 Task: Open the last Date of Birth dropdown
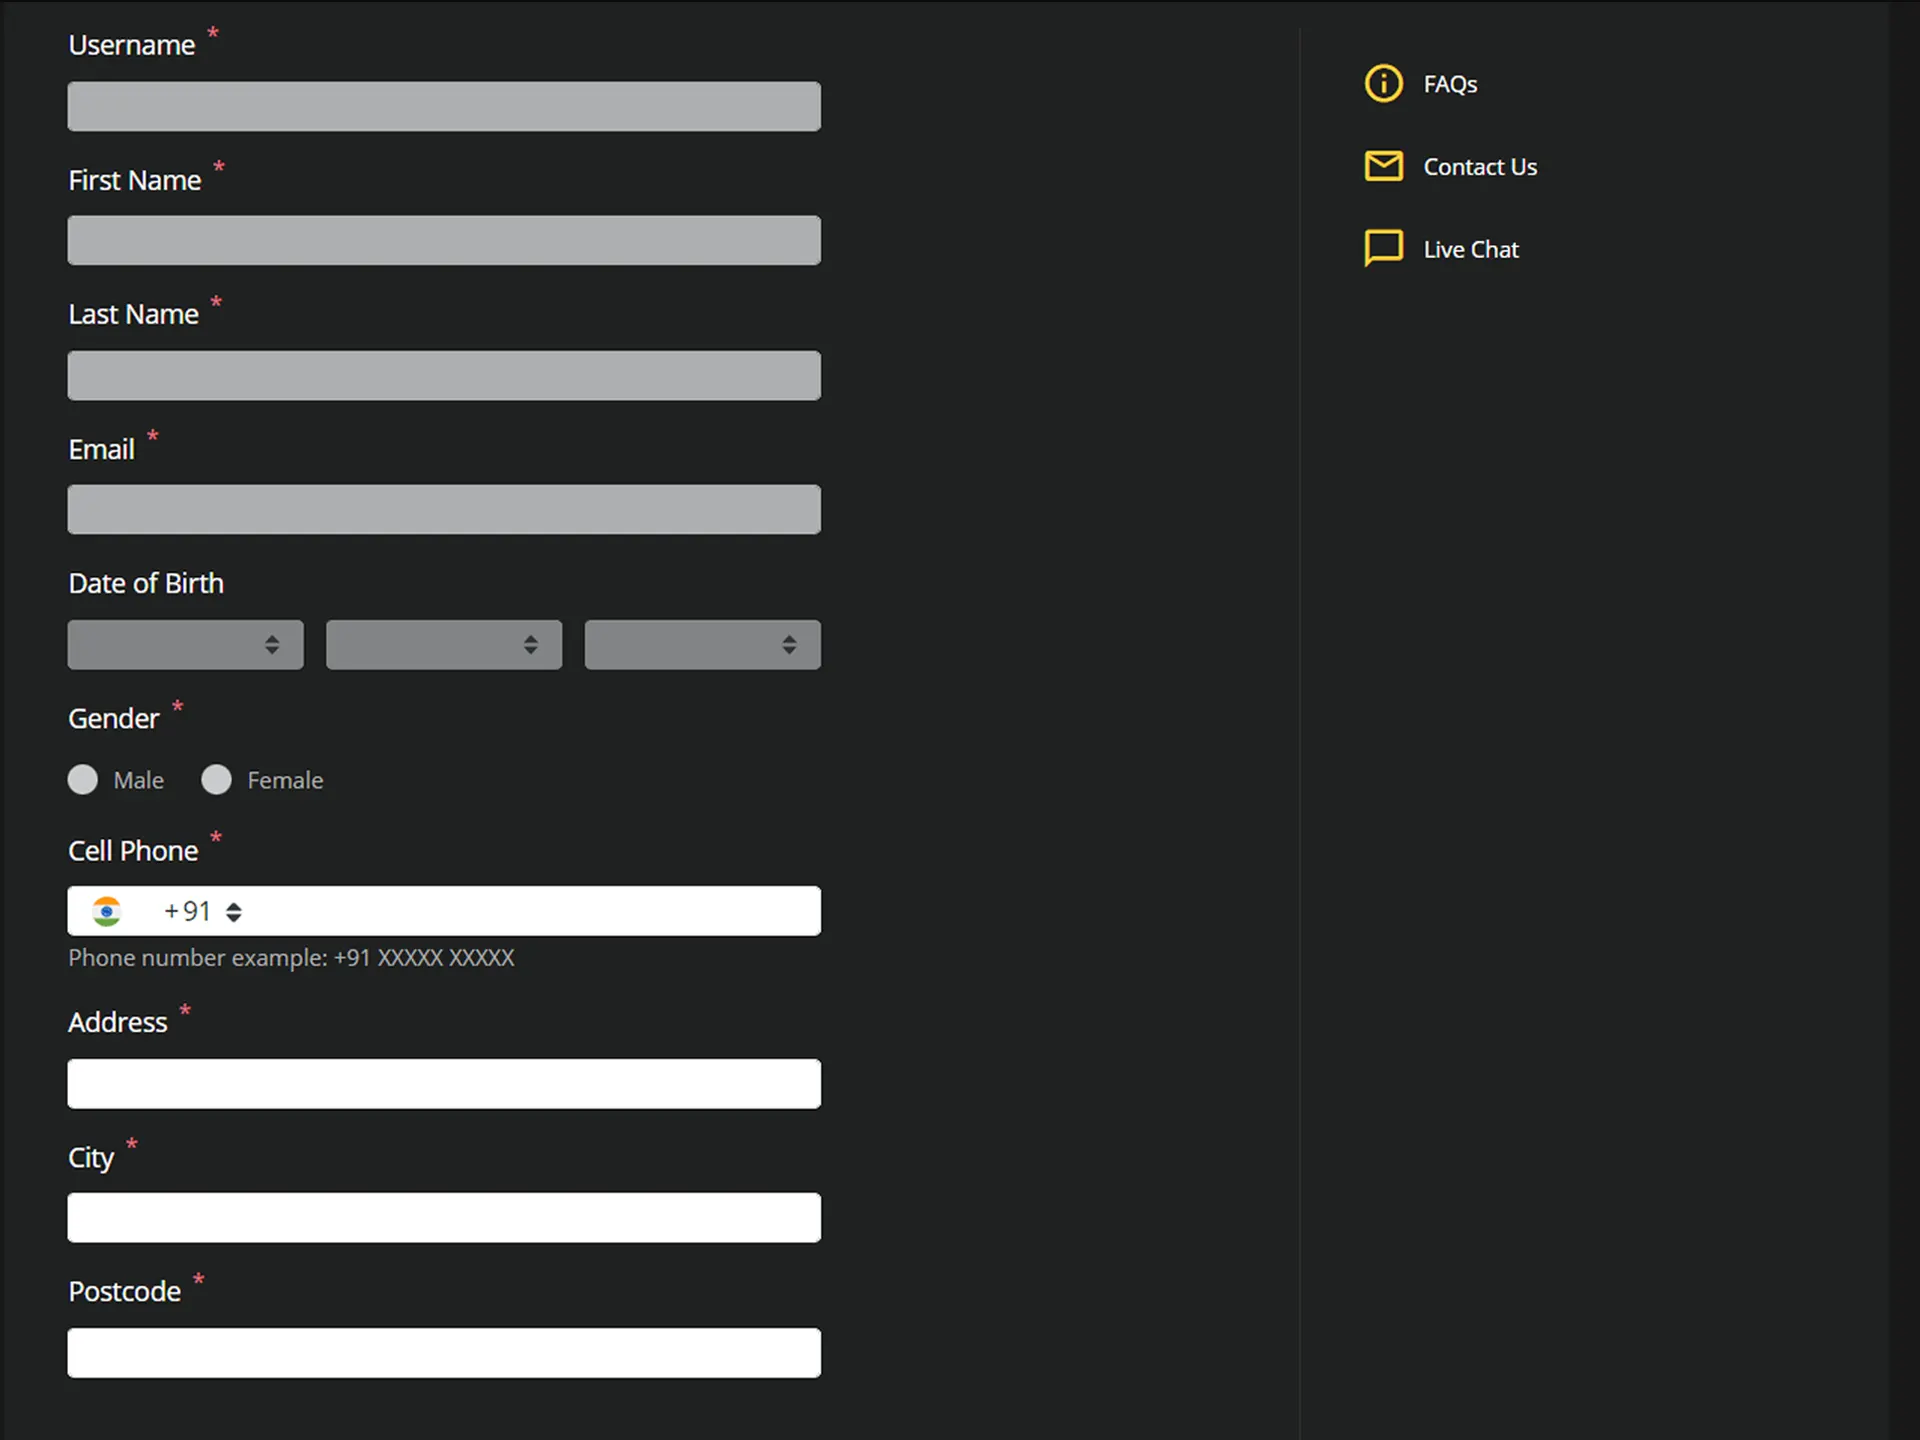click(x=703, y=645)
